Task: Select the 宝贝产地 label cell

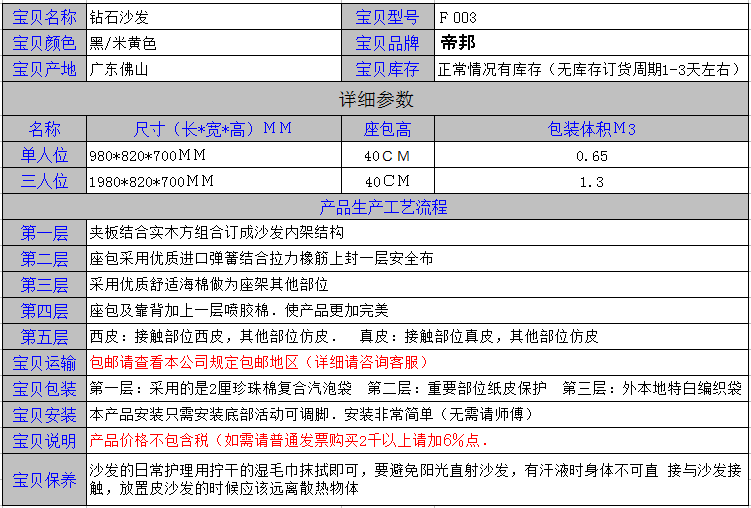Action: (45, 69)
